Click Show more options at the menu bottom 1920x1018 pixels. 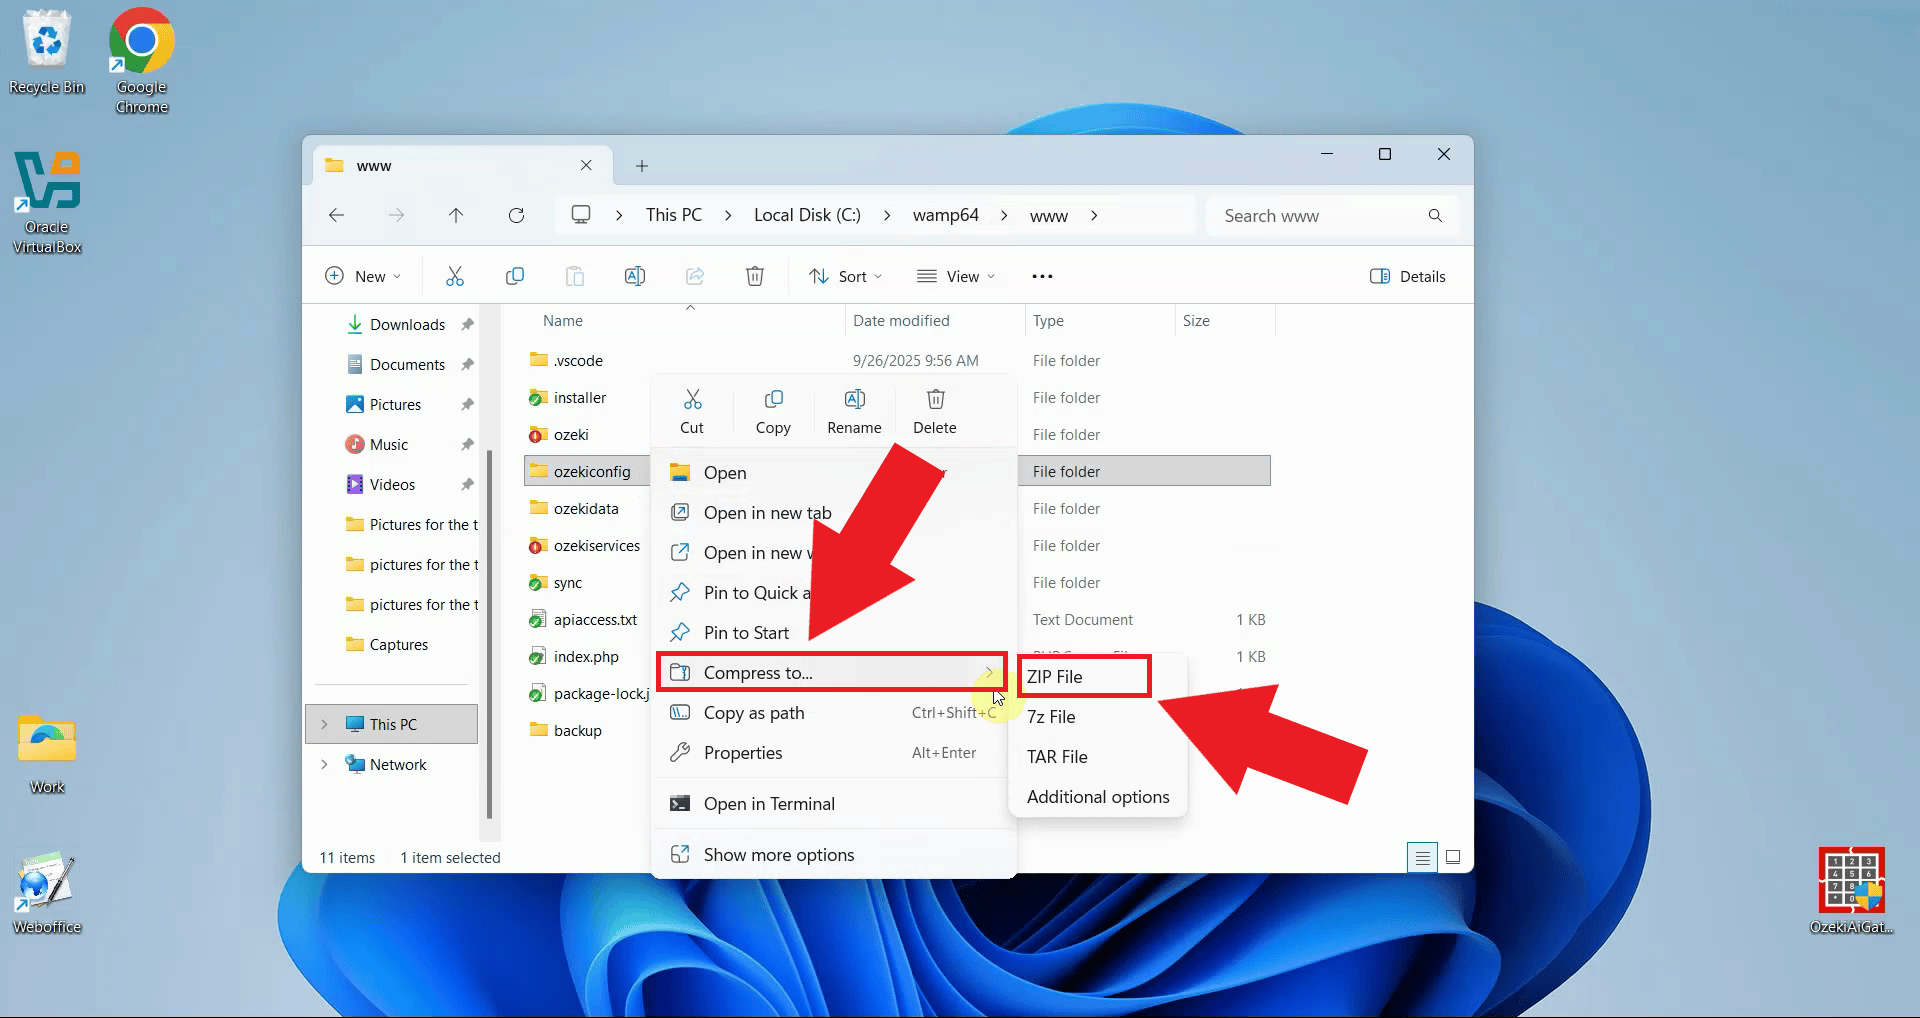point(778,854)
